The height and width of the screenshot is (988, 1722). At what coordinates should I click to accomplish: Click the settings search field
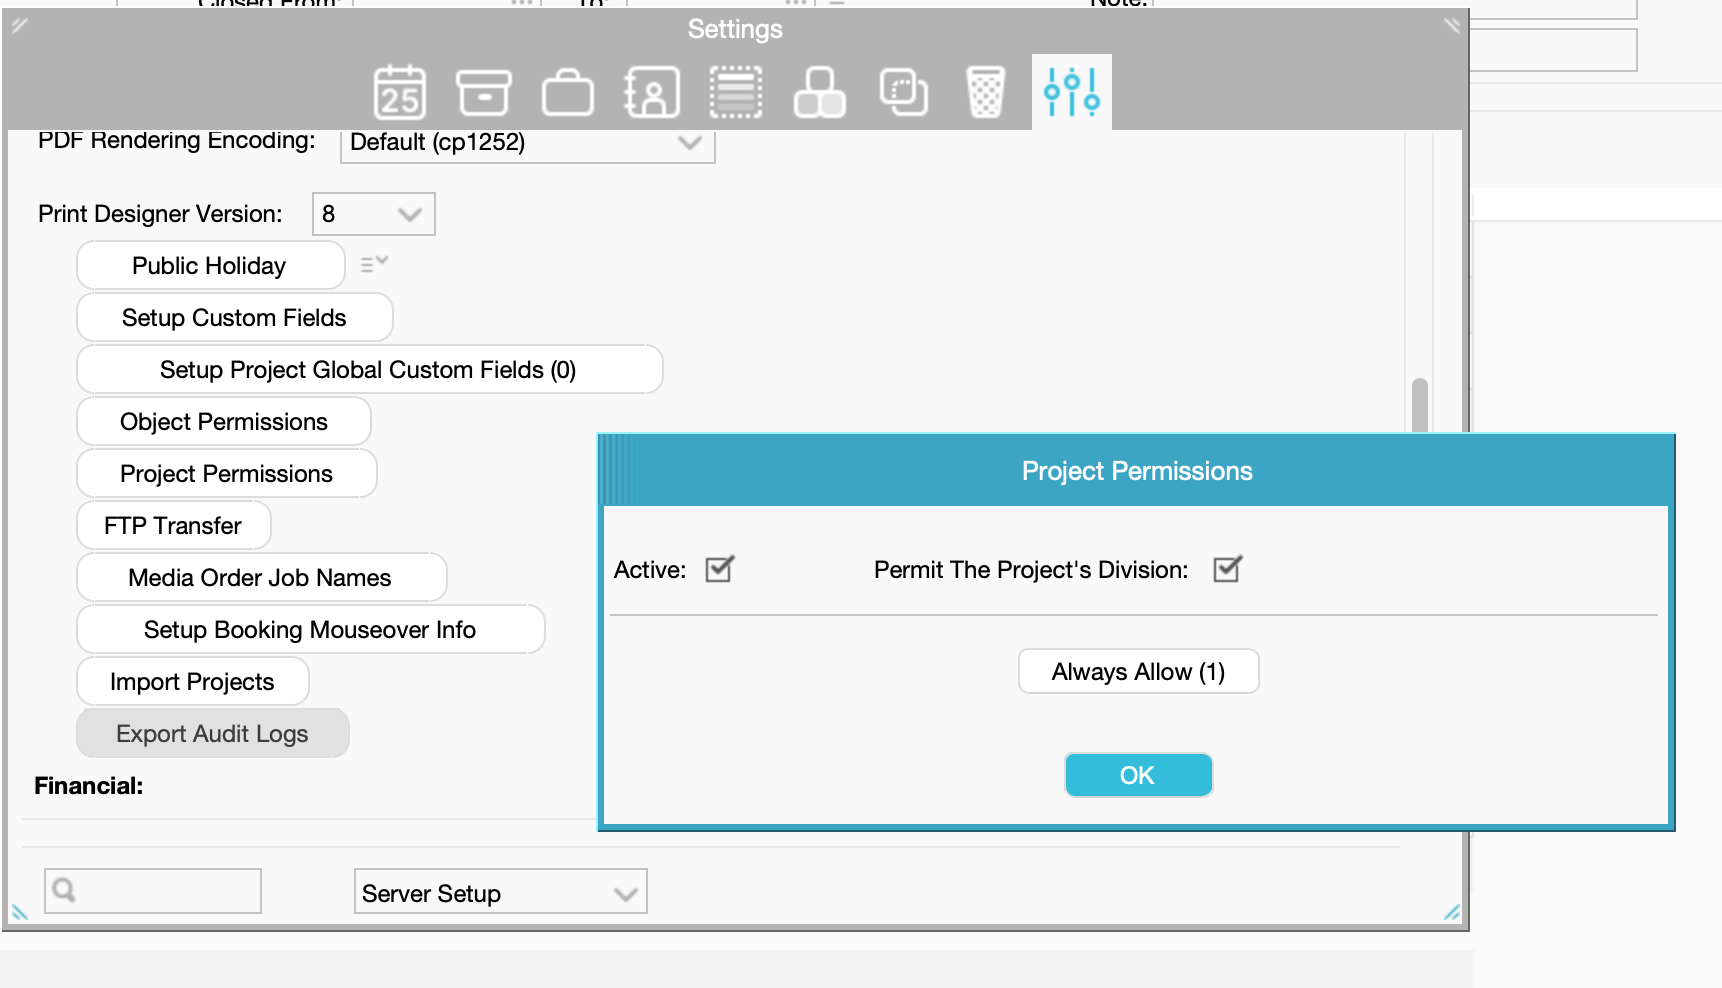(x=153, y=890)
